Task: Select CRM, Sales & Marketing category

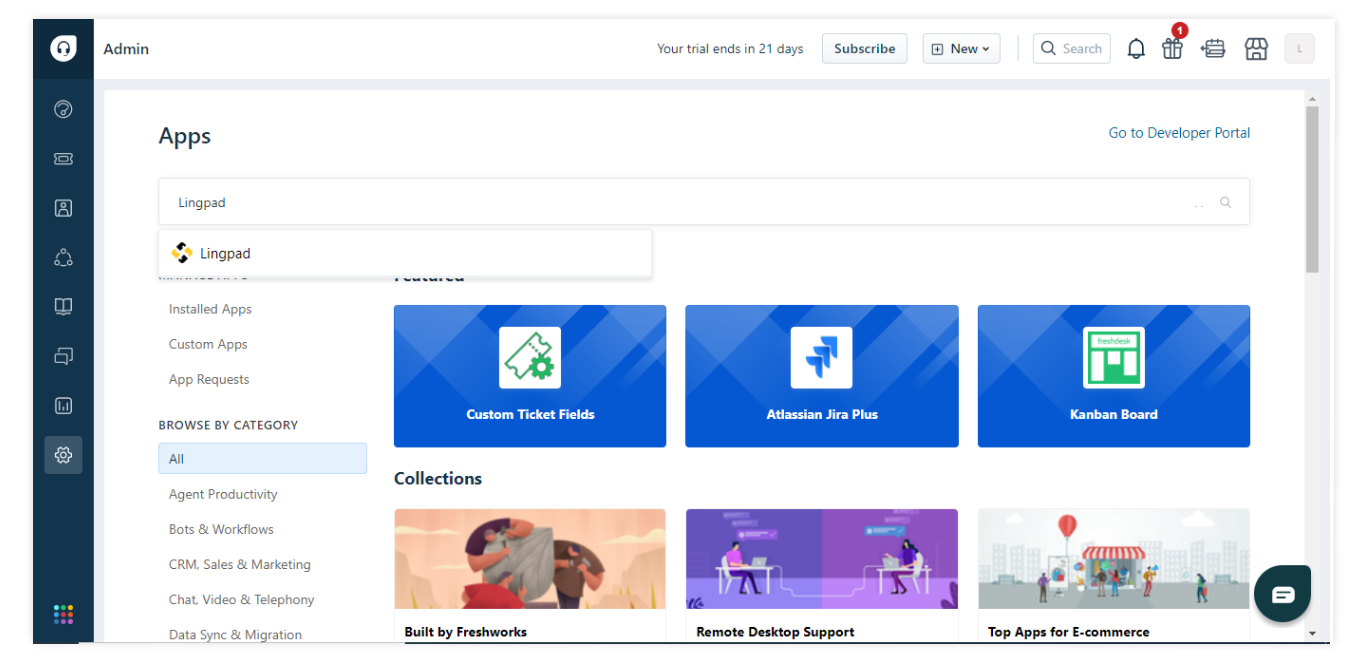Action: point(240,564)
